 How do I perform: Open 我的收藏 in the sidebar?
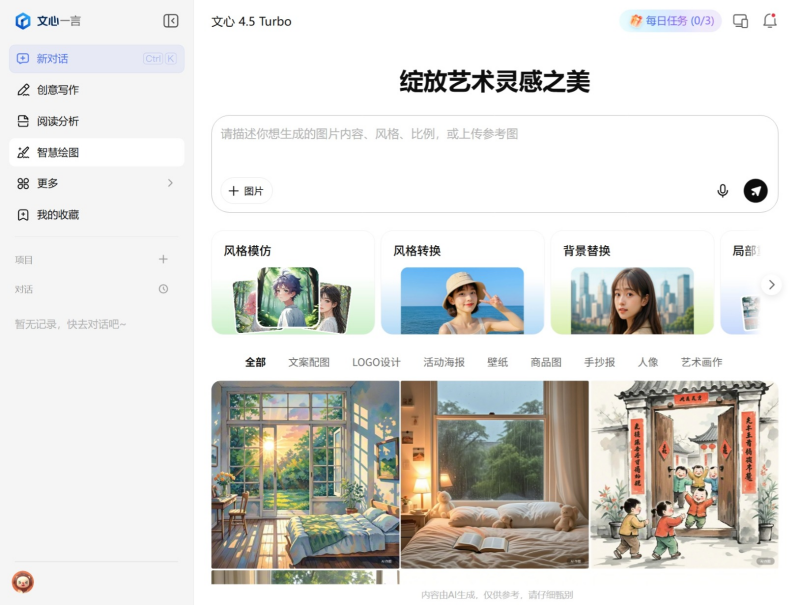click(x=58, y=215)
